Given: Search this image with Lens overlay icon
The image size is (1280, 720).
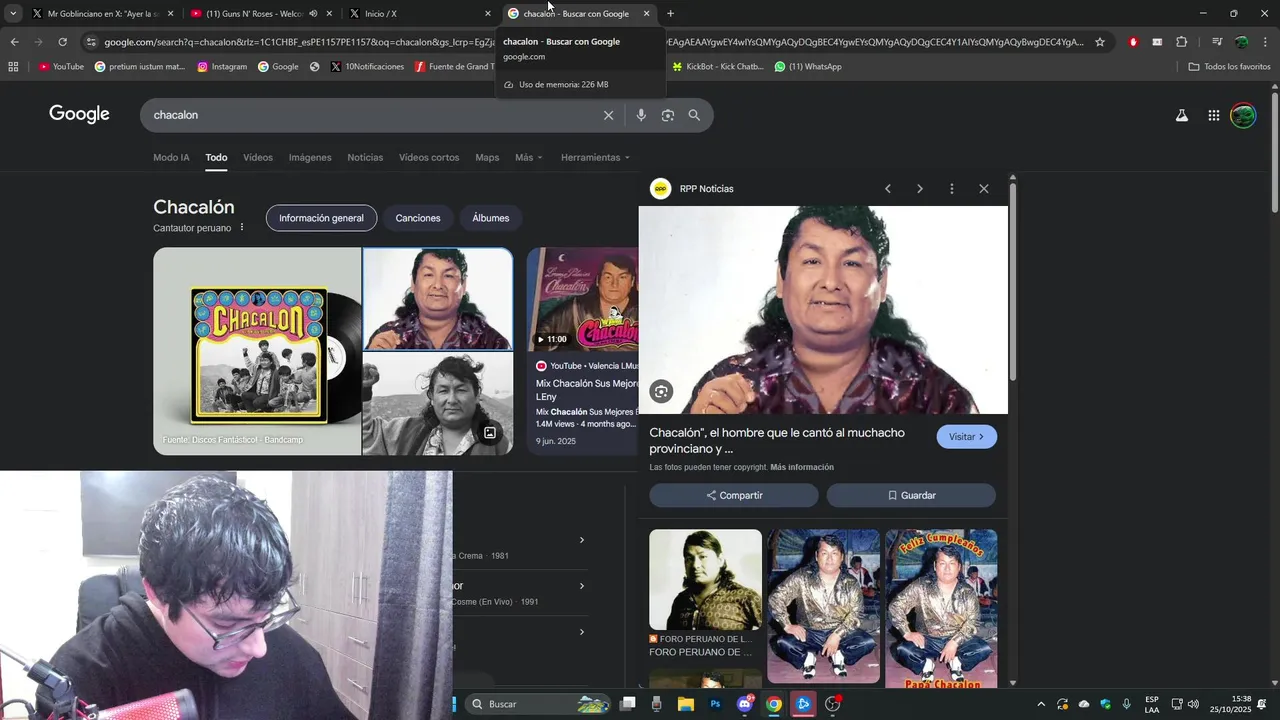Looking at the screenshot, I should [x=661, y=391].
